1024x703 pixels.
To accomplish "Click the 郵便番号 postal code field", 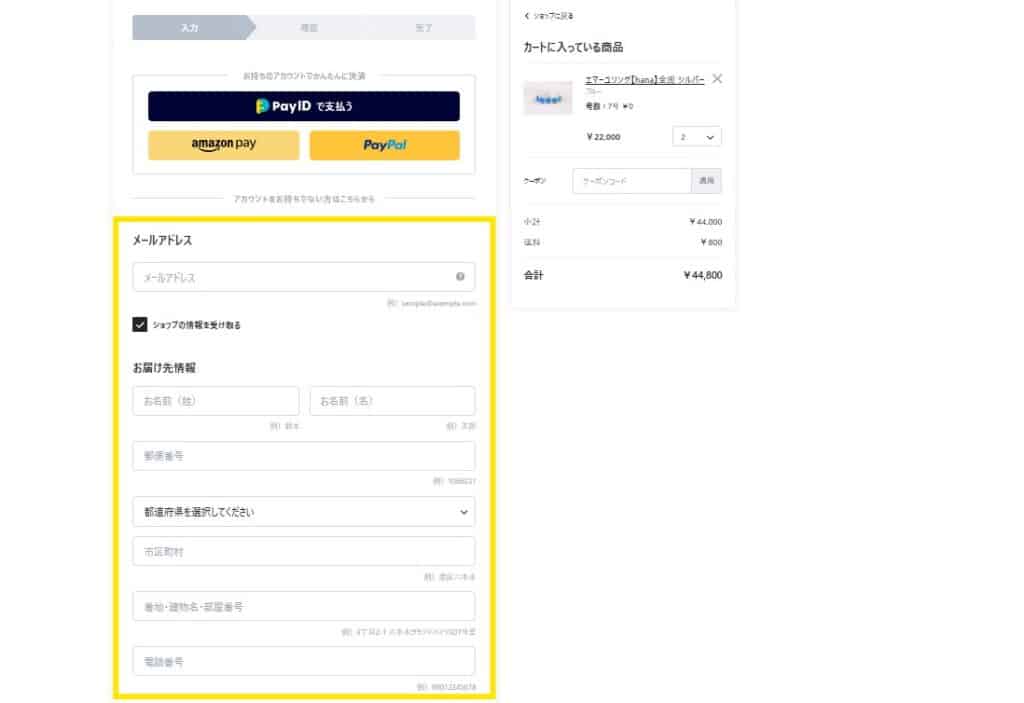I will click(x=304, y=456).
